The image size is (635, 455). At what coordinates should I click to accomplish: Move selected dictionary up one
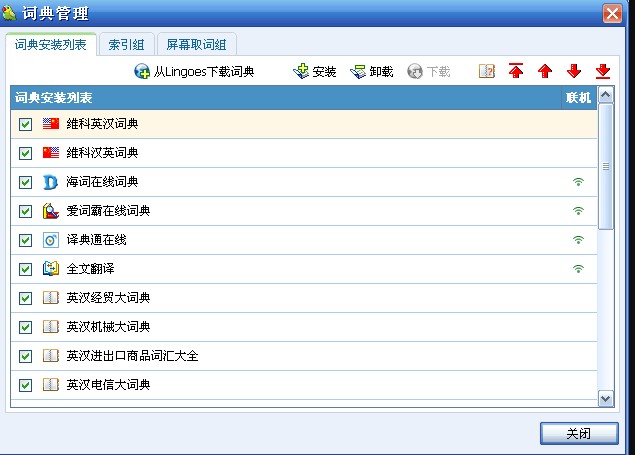coord(545,71)
